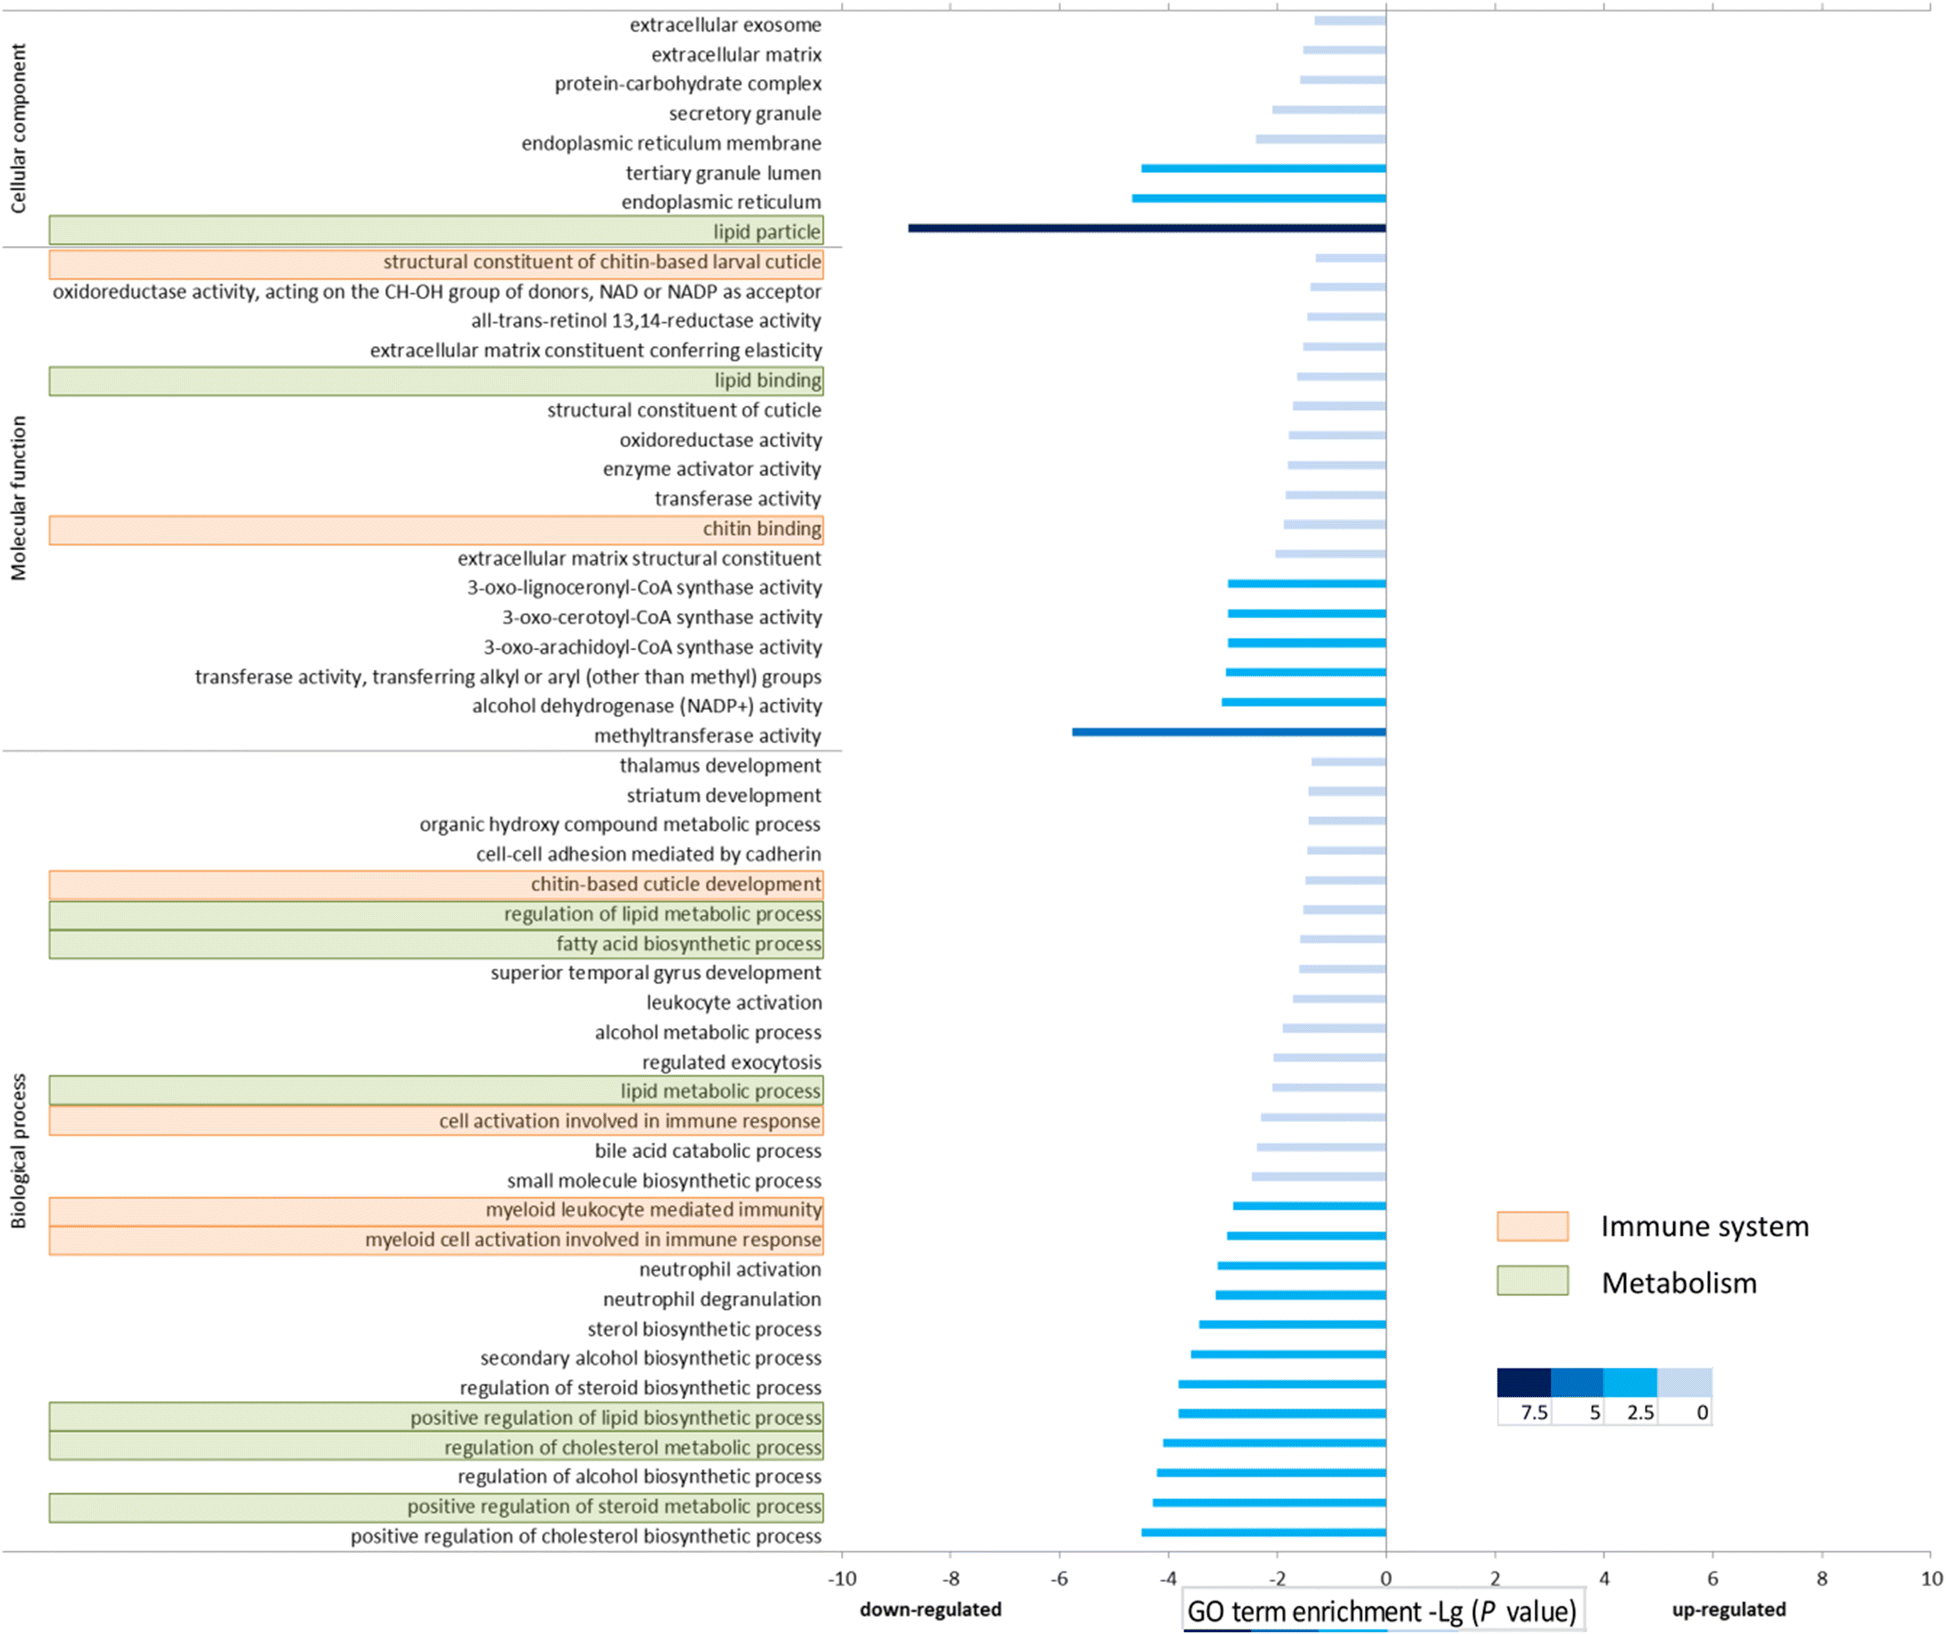Click the 'GO term enrichment -Lg (P value)' title
This screenshot has width=1946, height=1634.
pyautogui.click(x=1382, y=1611)
